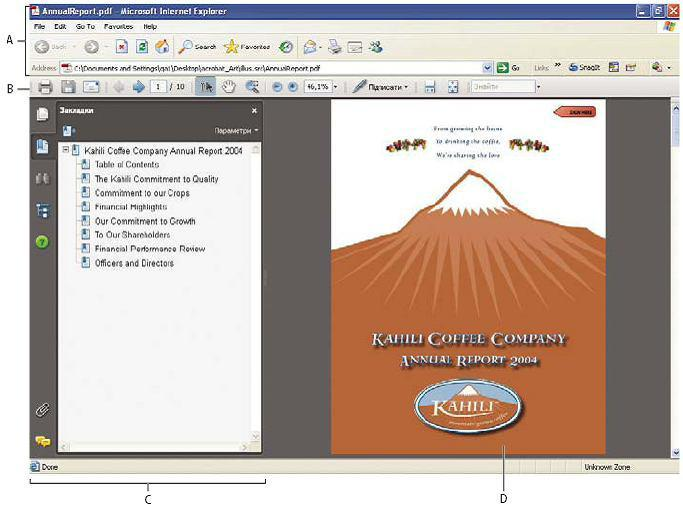Activate the Hand tool
Screen dimensions: 683x508
pos(229,87)
